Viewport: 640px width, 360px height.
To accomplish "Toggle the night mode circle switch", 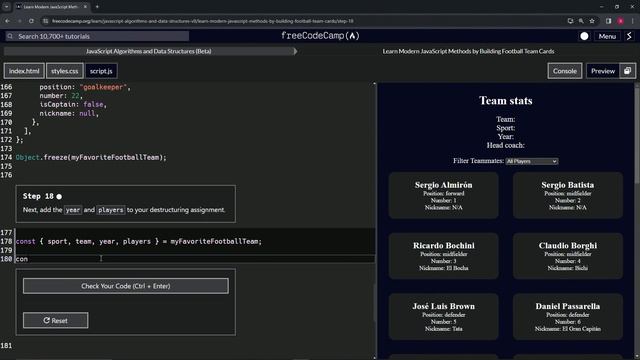I will pos(584,36).
